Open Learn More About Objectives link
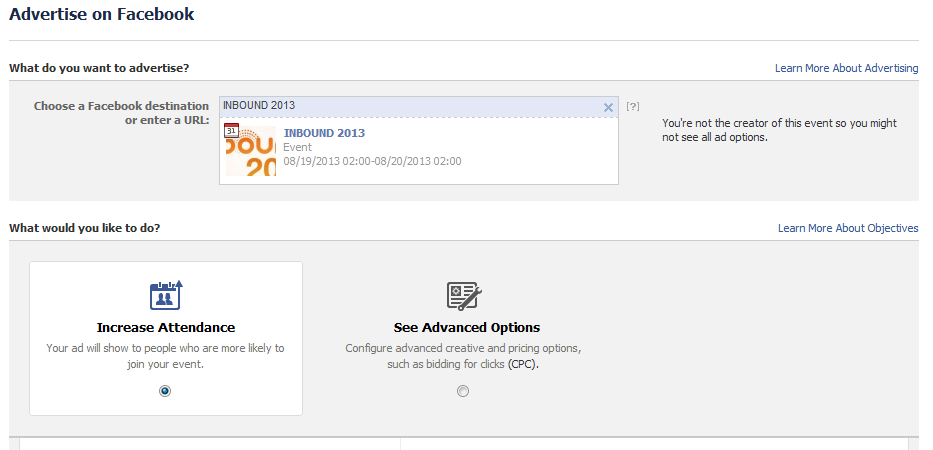This screenshot has height=450, width=933. [x=848, y=229]
